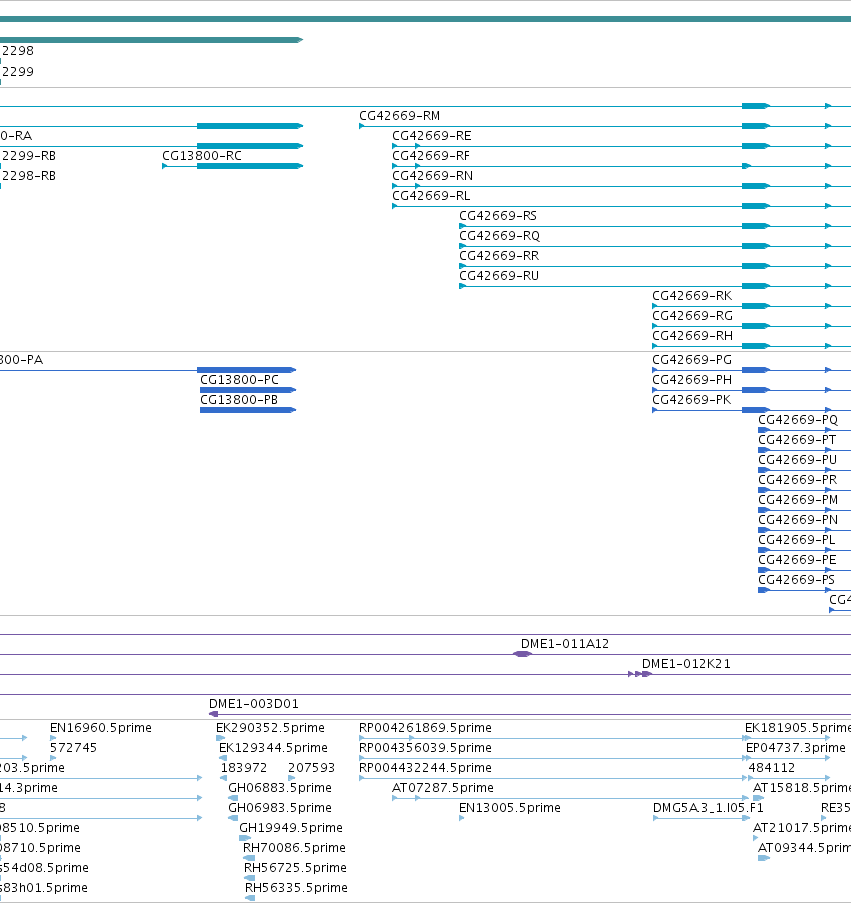Select the CG42669-RM transcript label
The width and height of the screenshot is (851, 903).
[400, 116]
